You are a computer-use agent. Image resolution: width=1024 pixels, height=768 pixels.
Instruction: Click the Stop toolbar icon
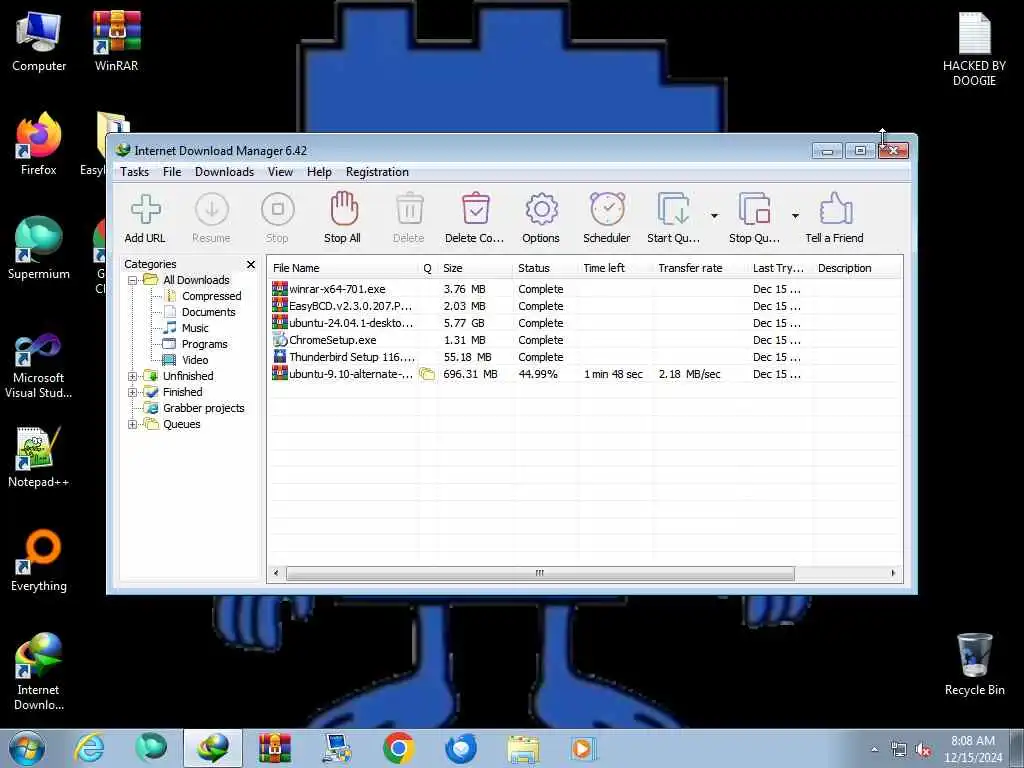278,210
